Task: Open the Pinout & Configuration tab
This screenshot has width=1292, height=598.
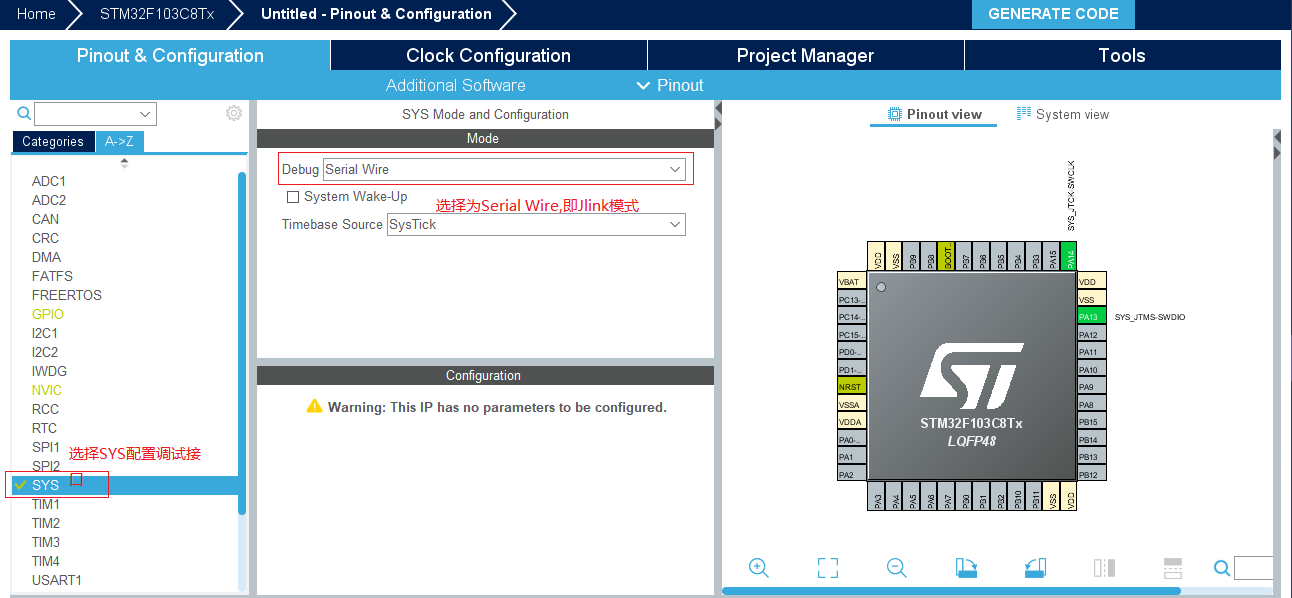Action: (x=170, y=55)
